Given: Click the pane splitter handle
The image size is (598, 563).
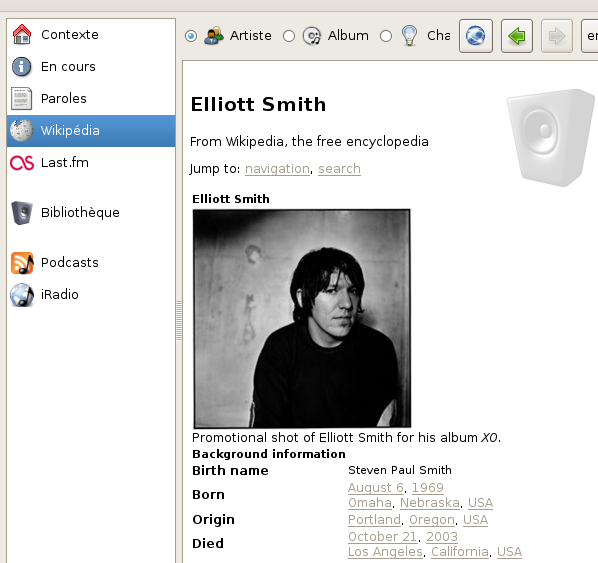Looking at the screenshot, I should (x=179, y=320).
